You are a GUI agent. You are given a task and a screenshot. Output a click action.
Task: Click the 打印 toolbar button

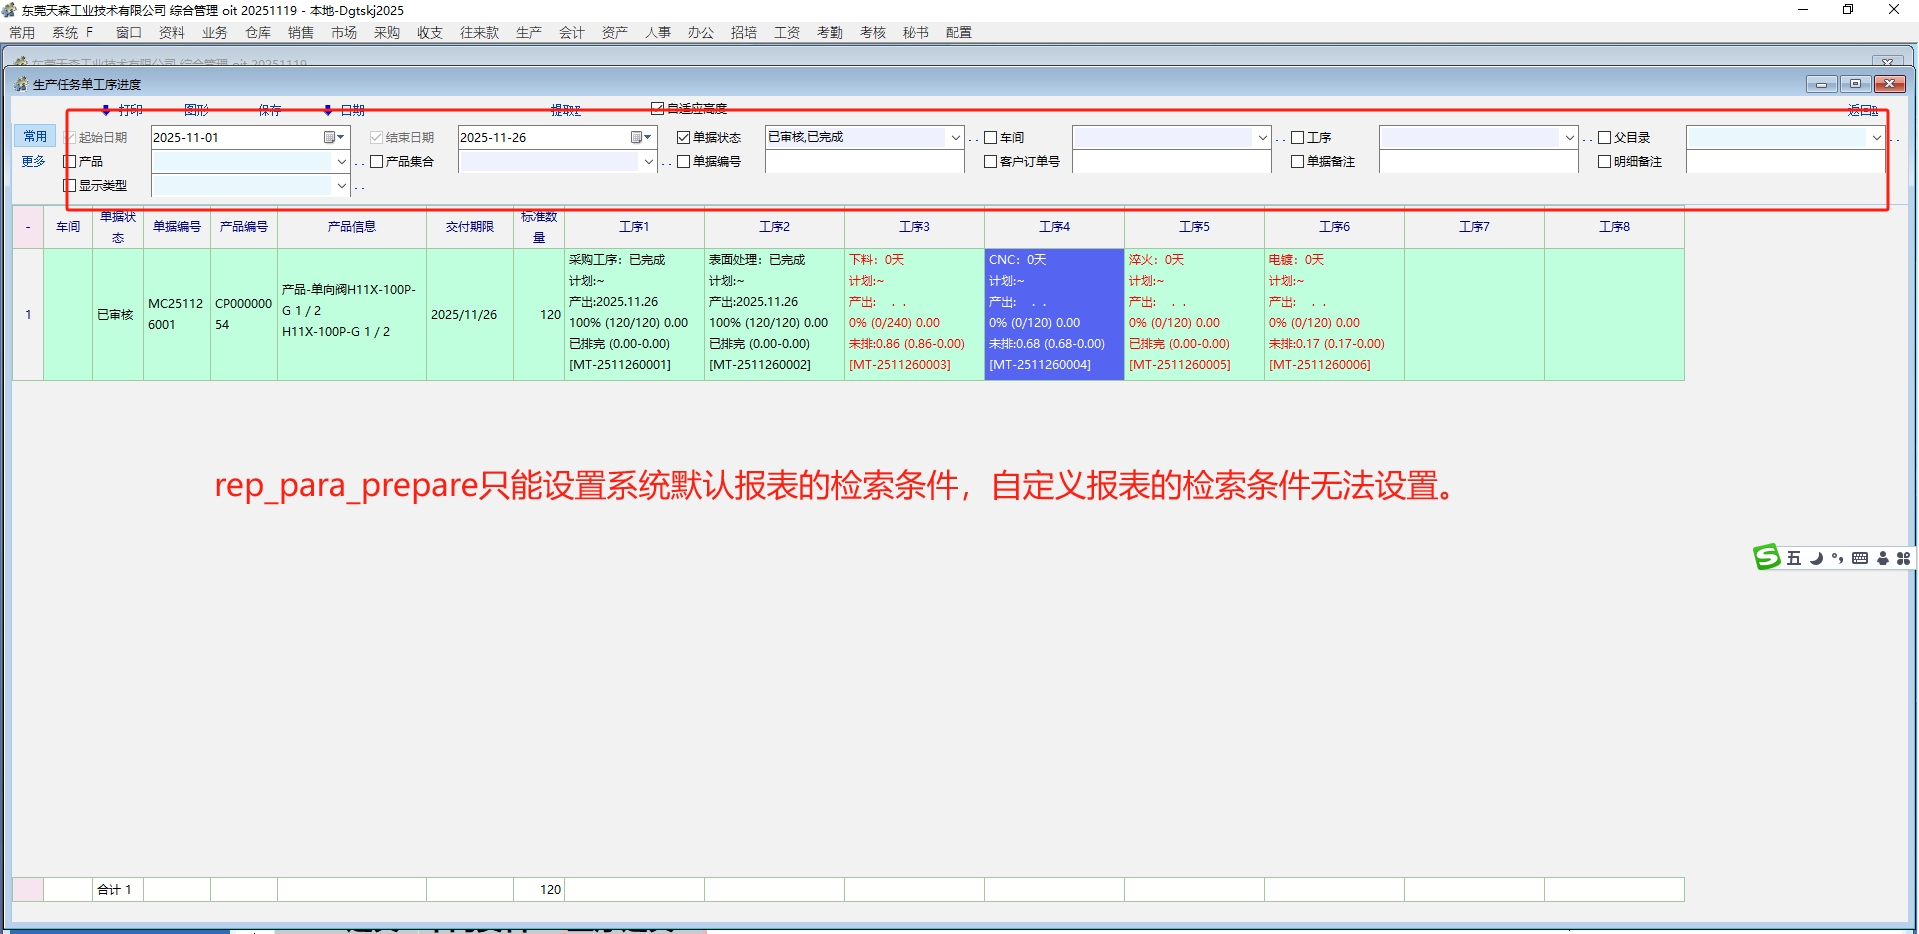coord(130,110)
